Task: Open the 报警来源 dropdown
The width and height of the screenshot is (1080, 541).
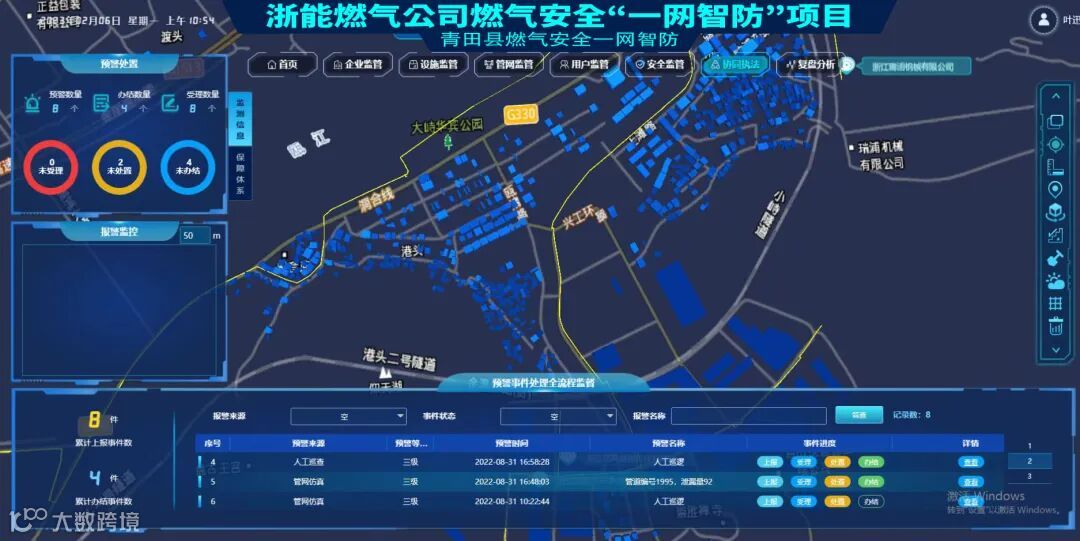Action: pos(349,416)
